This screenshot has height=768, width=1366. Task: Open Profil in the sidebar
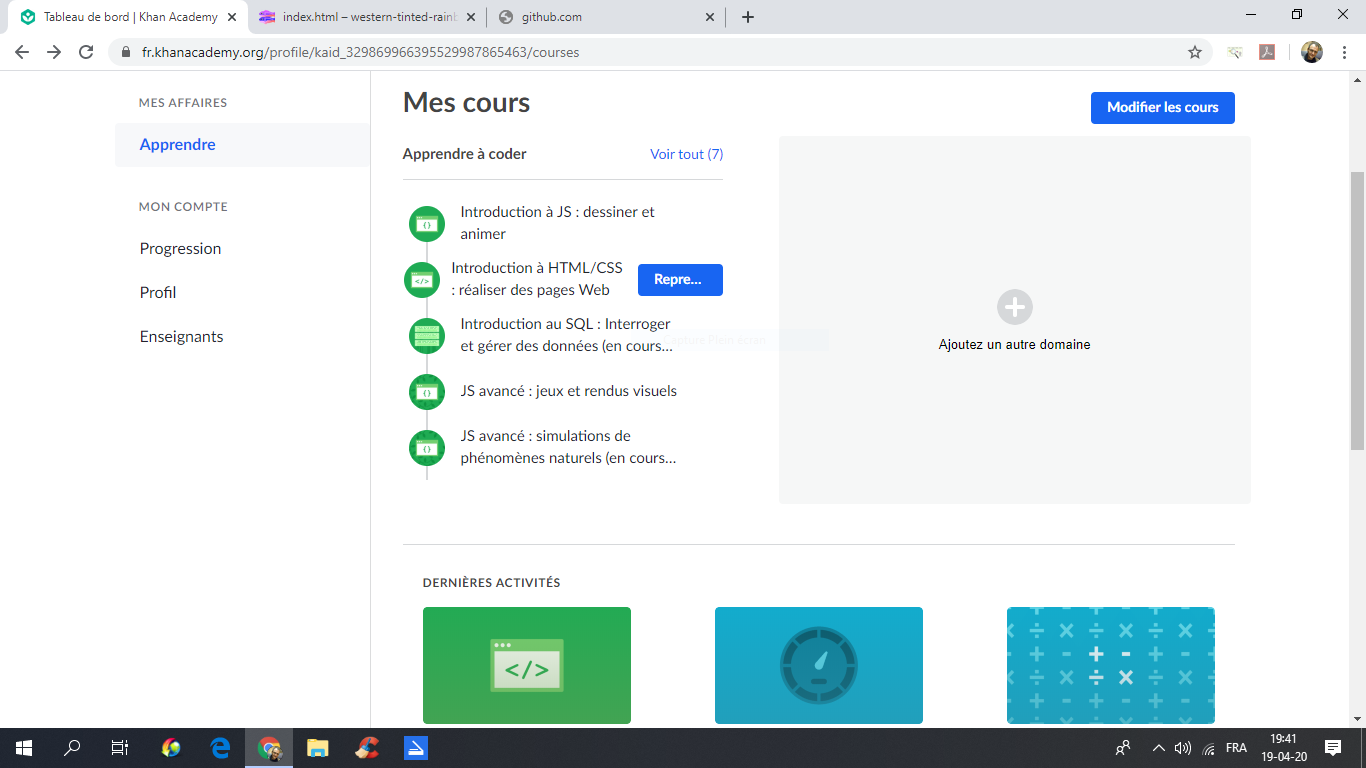(158, 293)
